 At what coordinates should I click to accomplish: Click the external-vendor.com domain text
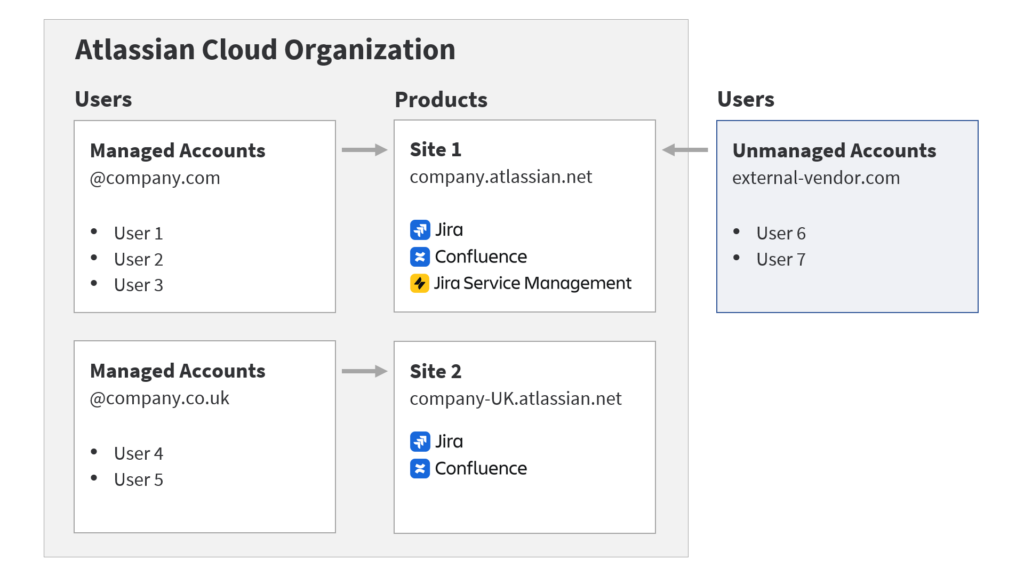click(816, 178)
